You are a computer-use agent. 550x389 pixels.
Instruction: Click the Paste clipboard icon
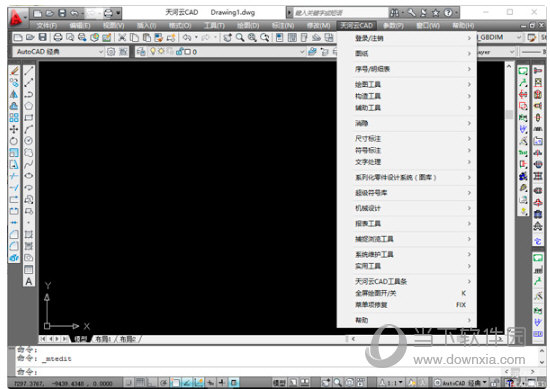[x=147, y=37]
